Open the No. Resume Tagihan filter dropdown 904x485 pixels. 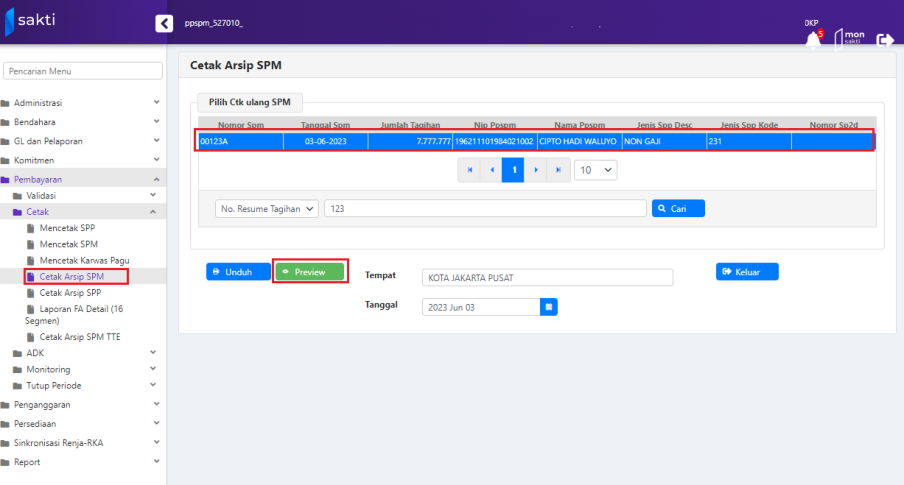(x=267, y=208)
